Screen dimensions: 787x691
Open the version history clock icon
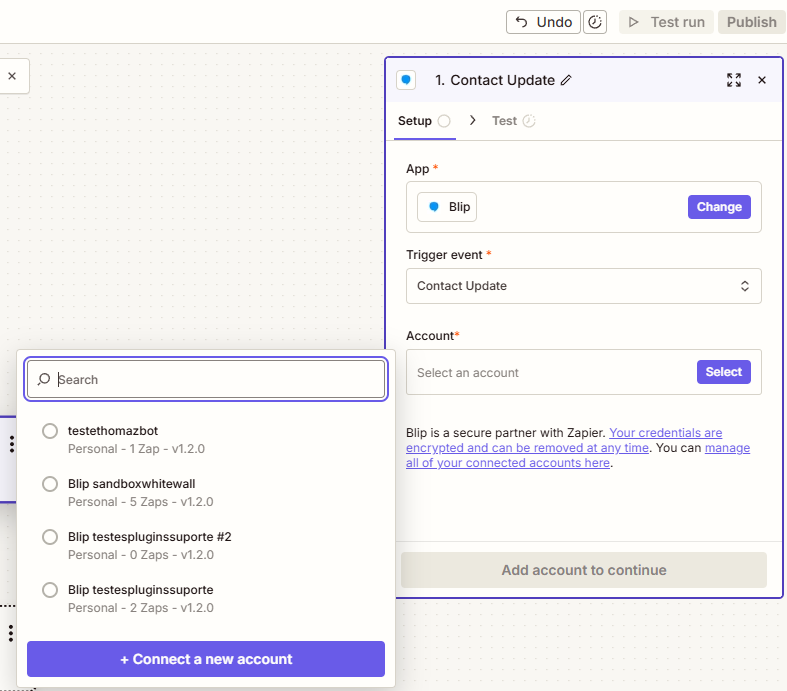tap(595, 22)
